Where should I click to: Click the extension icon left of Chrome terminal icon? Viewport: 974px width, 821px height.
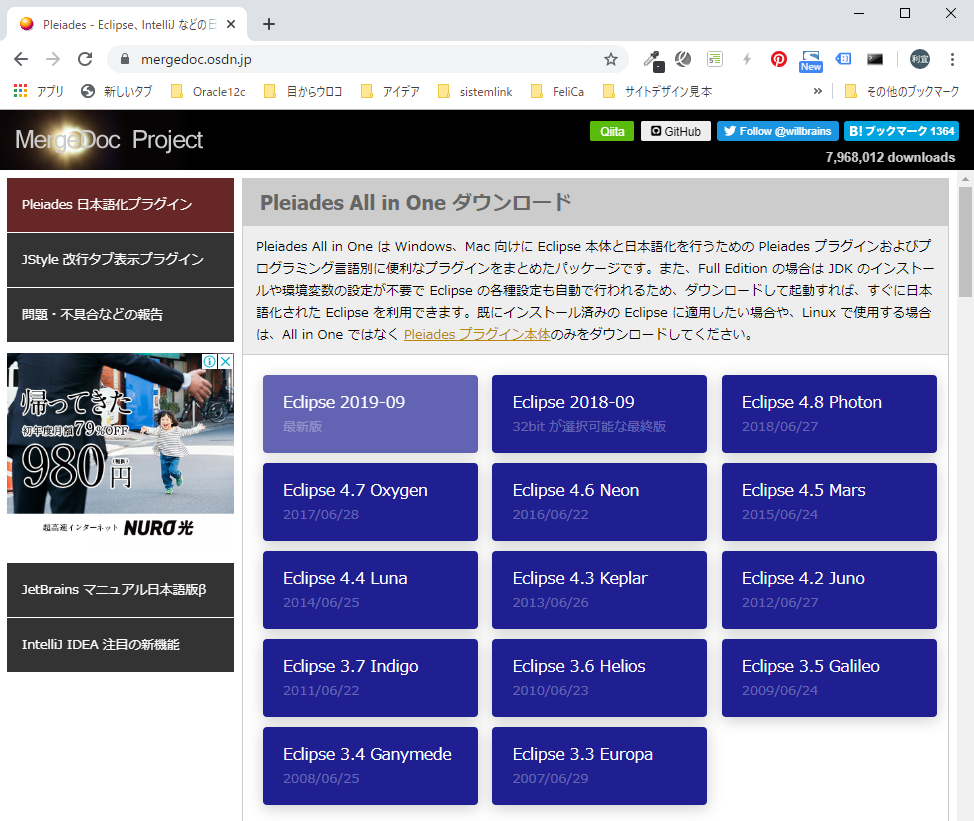[844, 59]
